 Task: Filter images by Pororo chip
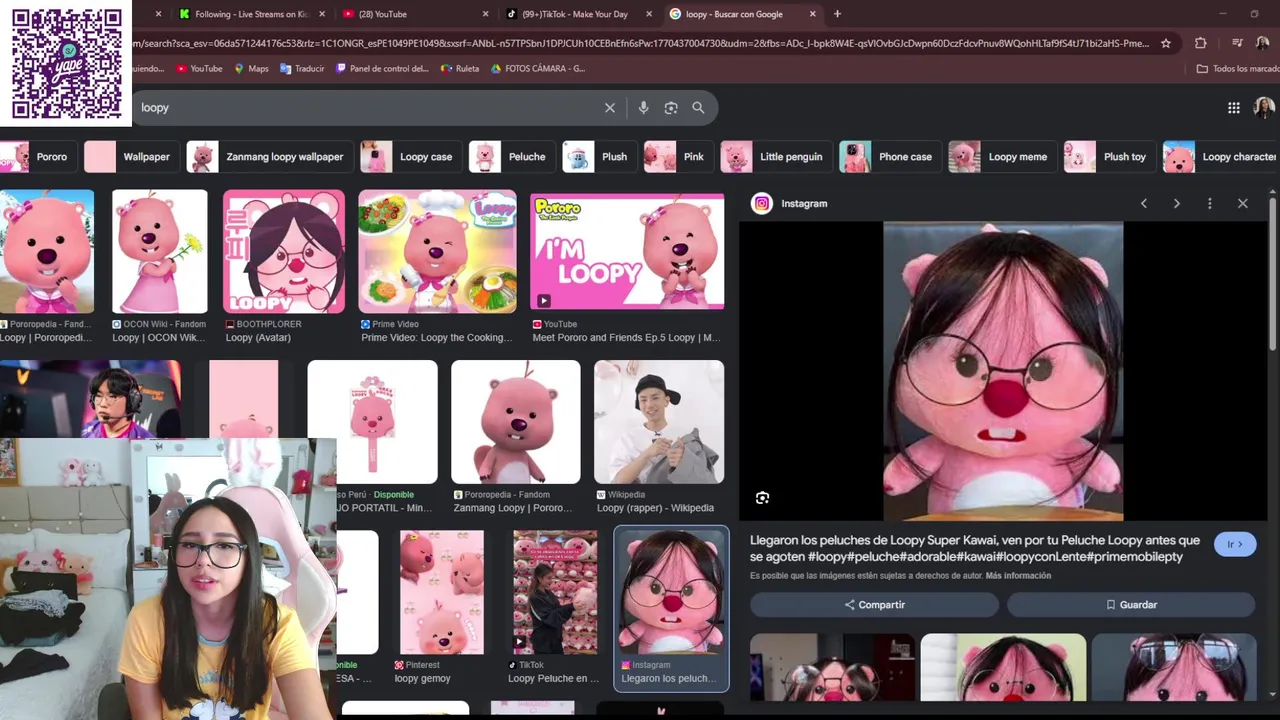coord(38,157)
